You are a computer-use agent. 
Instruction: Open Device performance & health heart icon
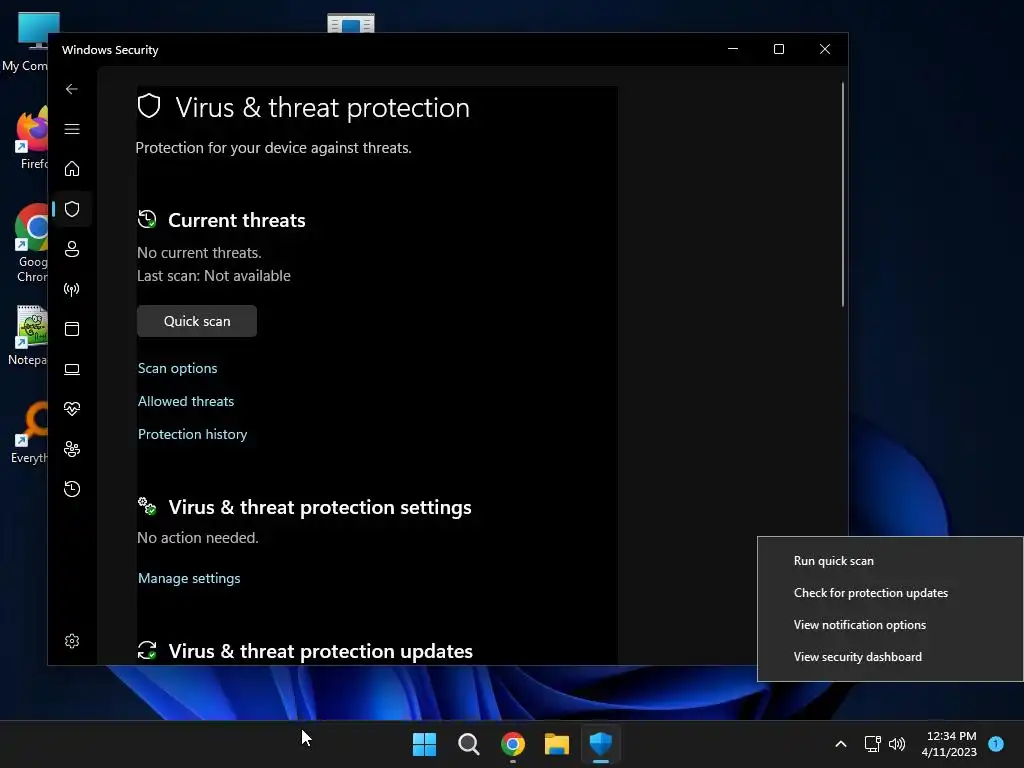(72, 409)
